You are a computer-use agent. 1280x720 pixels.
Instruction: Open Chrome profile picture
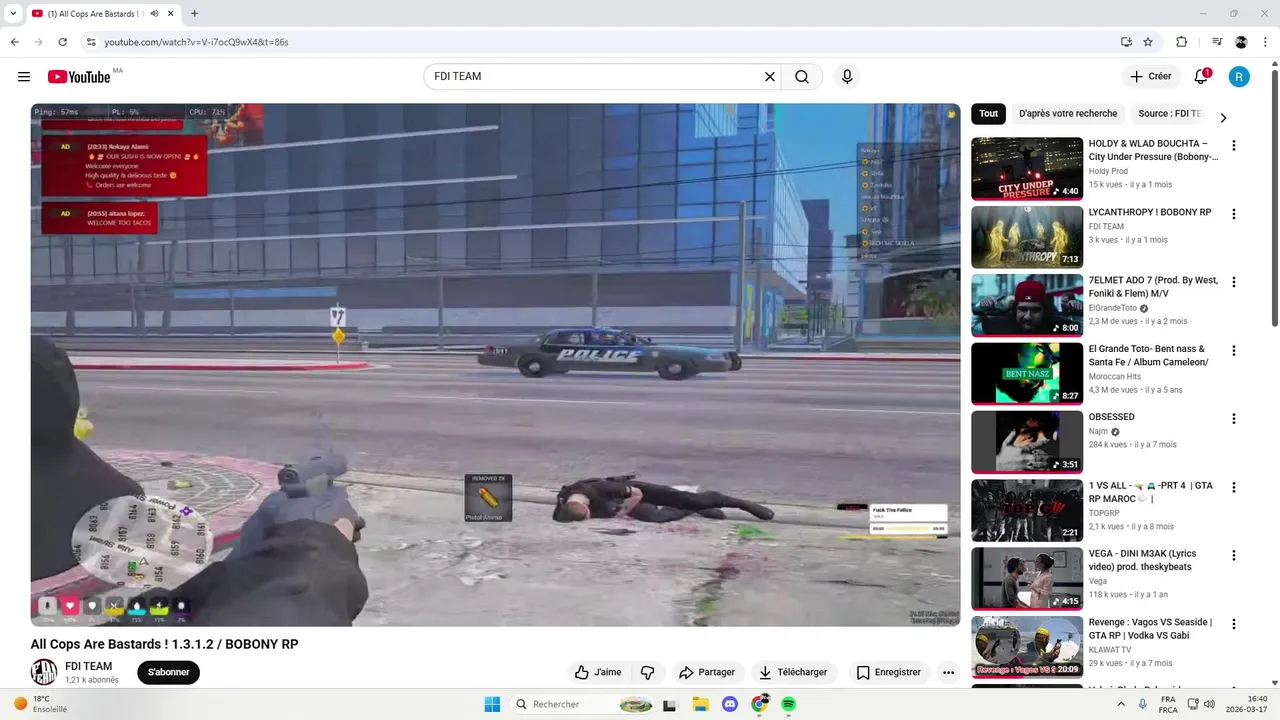click(1241, 42)
